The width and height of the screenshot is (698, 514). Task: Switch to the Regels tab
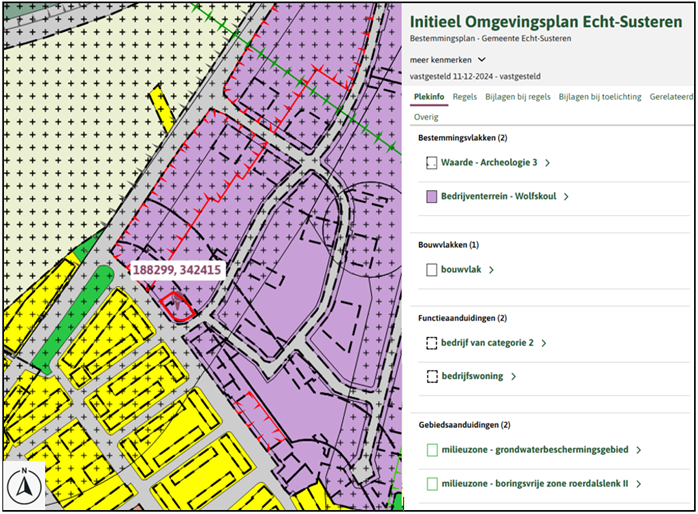pos(465,97)
